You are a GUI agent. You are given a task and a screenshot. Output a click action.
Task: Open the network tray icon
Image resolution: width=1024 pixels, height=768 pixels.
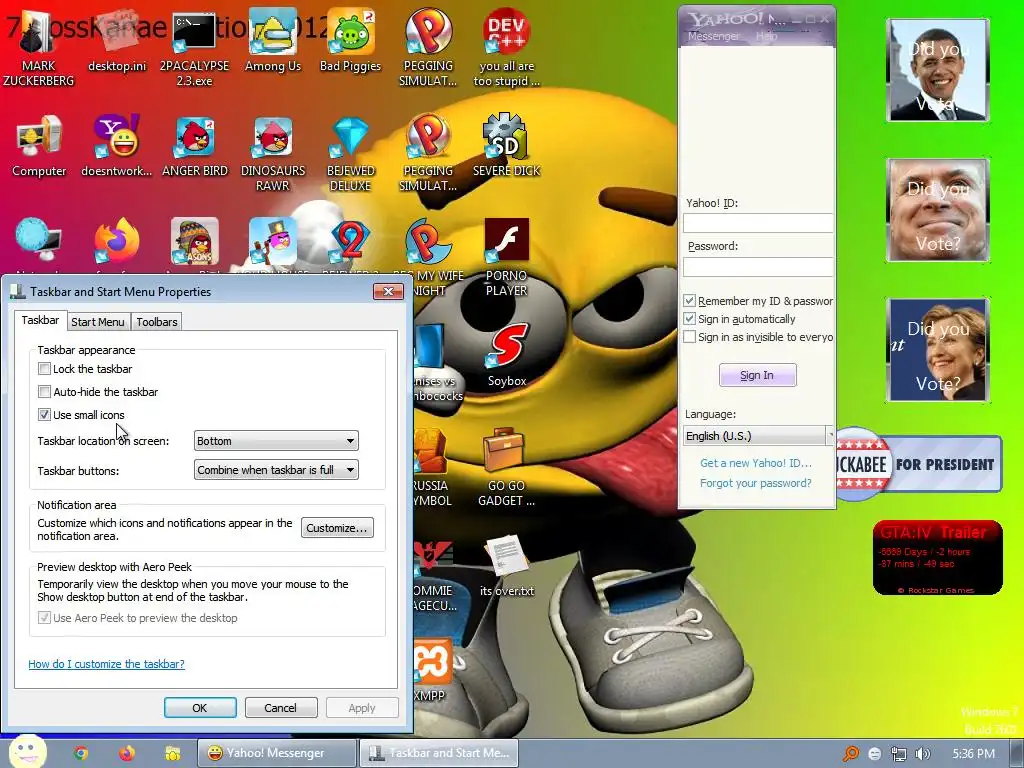click(899, 754)
